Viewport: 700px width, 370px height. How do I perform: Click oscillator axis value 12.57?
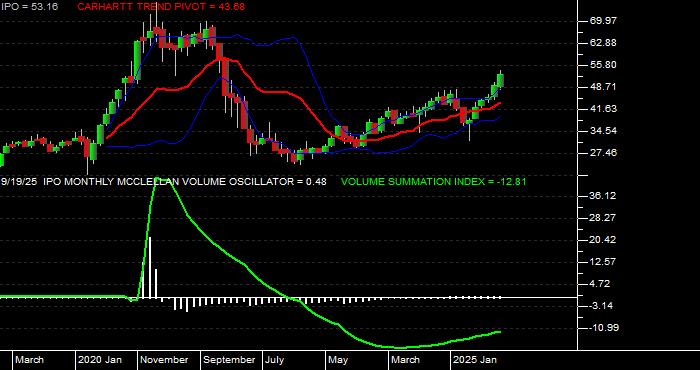pyautogui.click(x=603, y=262)
